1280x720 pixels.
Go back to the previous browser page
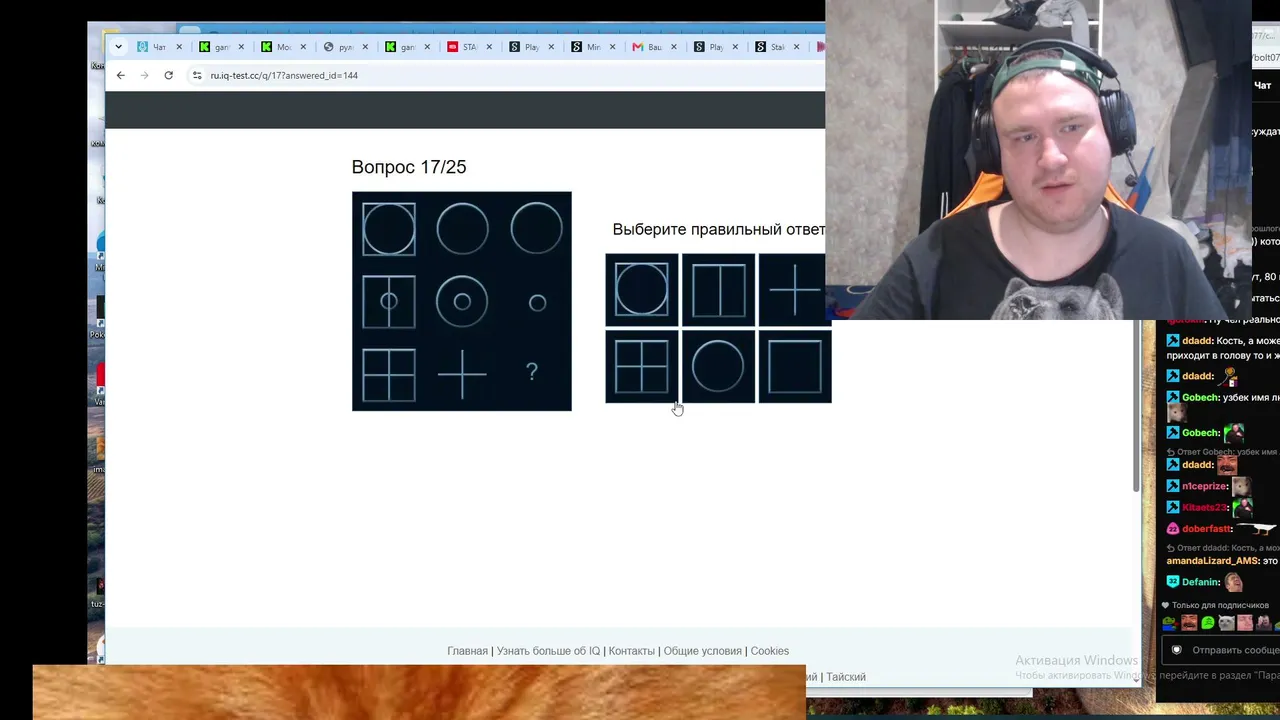[121, 75]
